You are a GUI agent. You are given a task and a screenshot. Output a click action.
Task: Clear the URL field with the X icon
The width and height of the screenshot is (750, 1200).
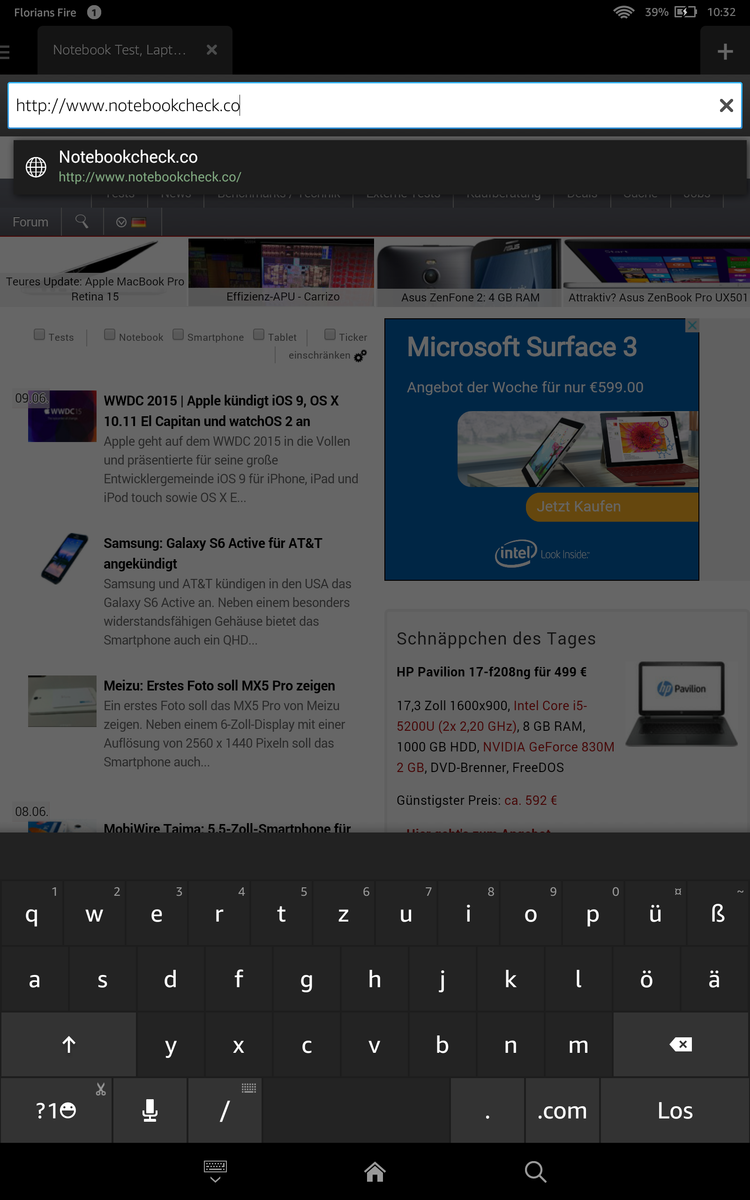(x=726, y=106)
